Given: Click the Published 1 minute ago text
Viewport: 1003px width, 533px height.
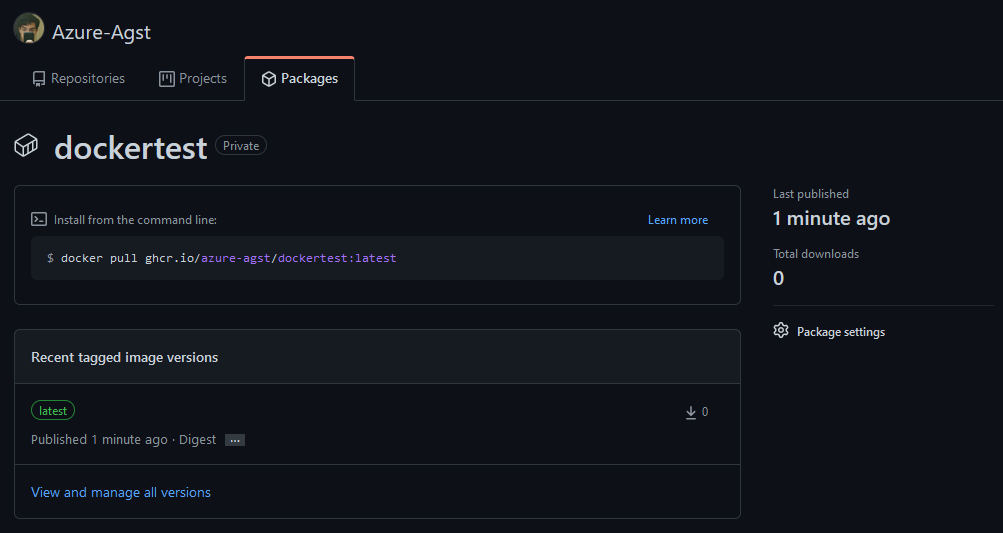Looking at the screenshot, I should coord(99,440).
